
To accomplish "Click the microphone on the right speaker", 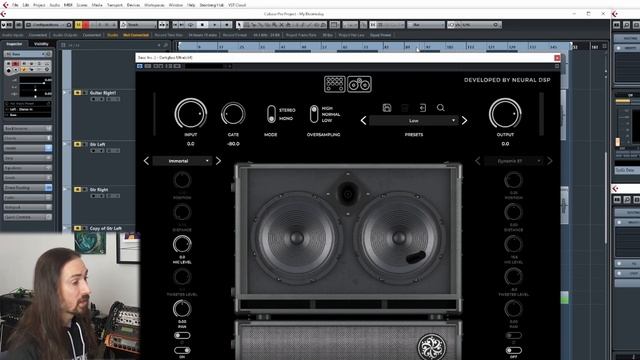I will [416, 257].
